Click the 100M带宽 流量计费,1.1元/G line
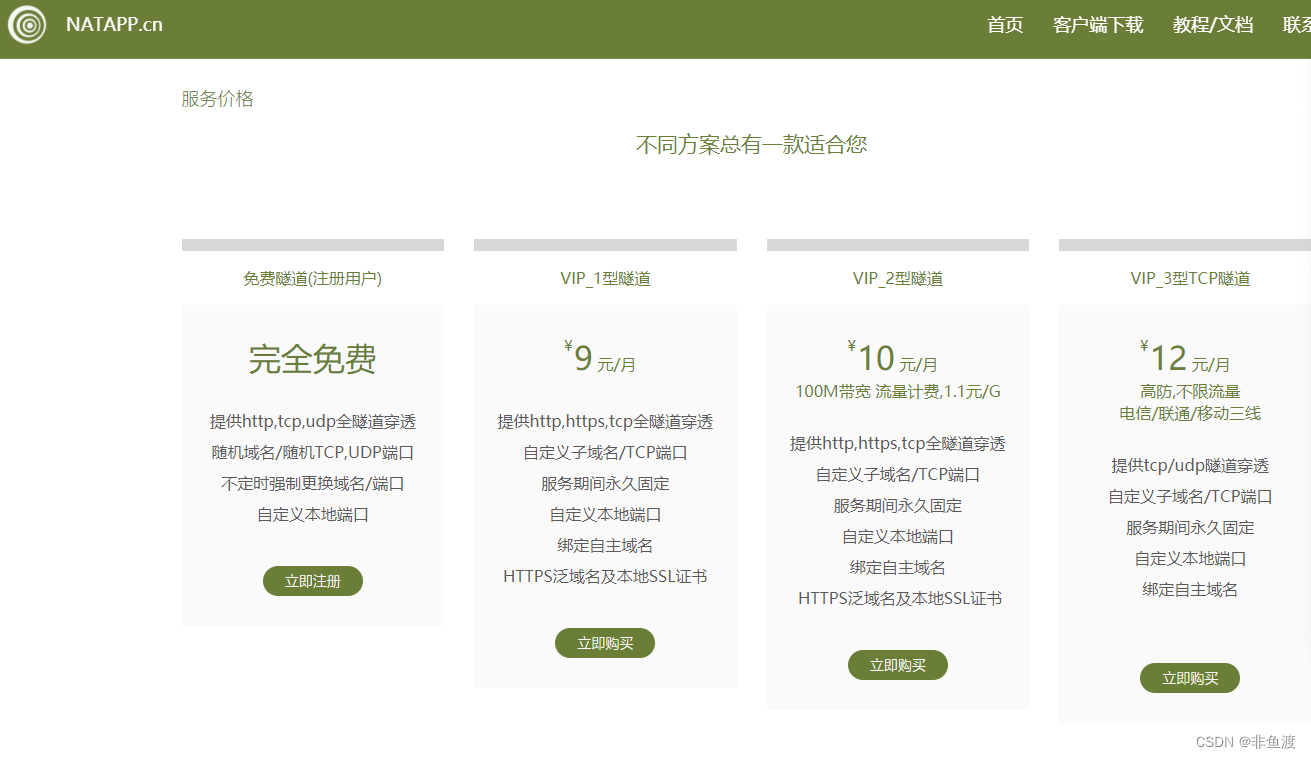This screenshot has width=1311, height=758. pos(898,392)
